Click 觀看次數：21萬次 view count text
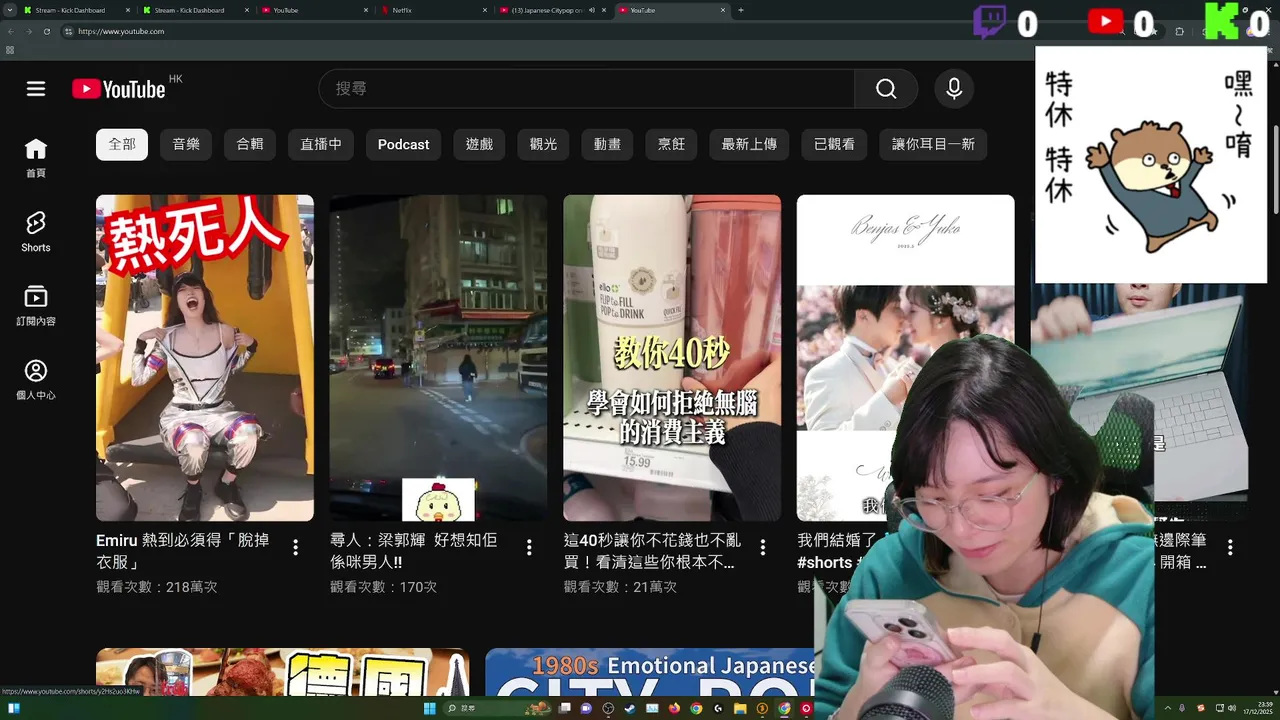Viewport: 1280px width, 720px height. 621,587
